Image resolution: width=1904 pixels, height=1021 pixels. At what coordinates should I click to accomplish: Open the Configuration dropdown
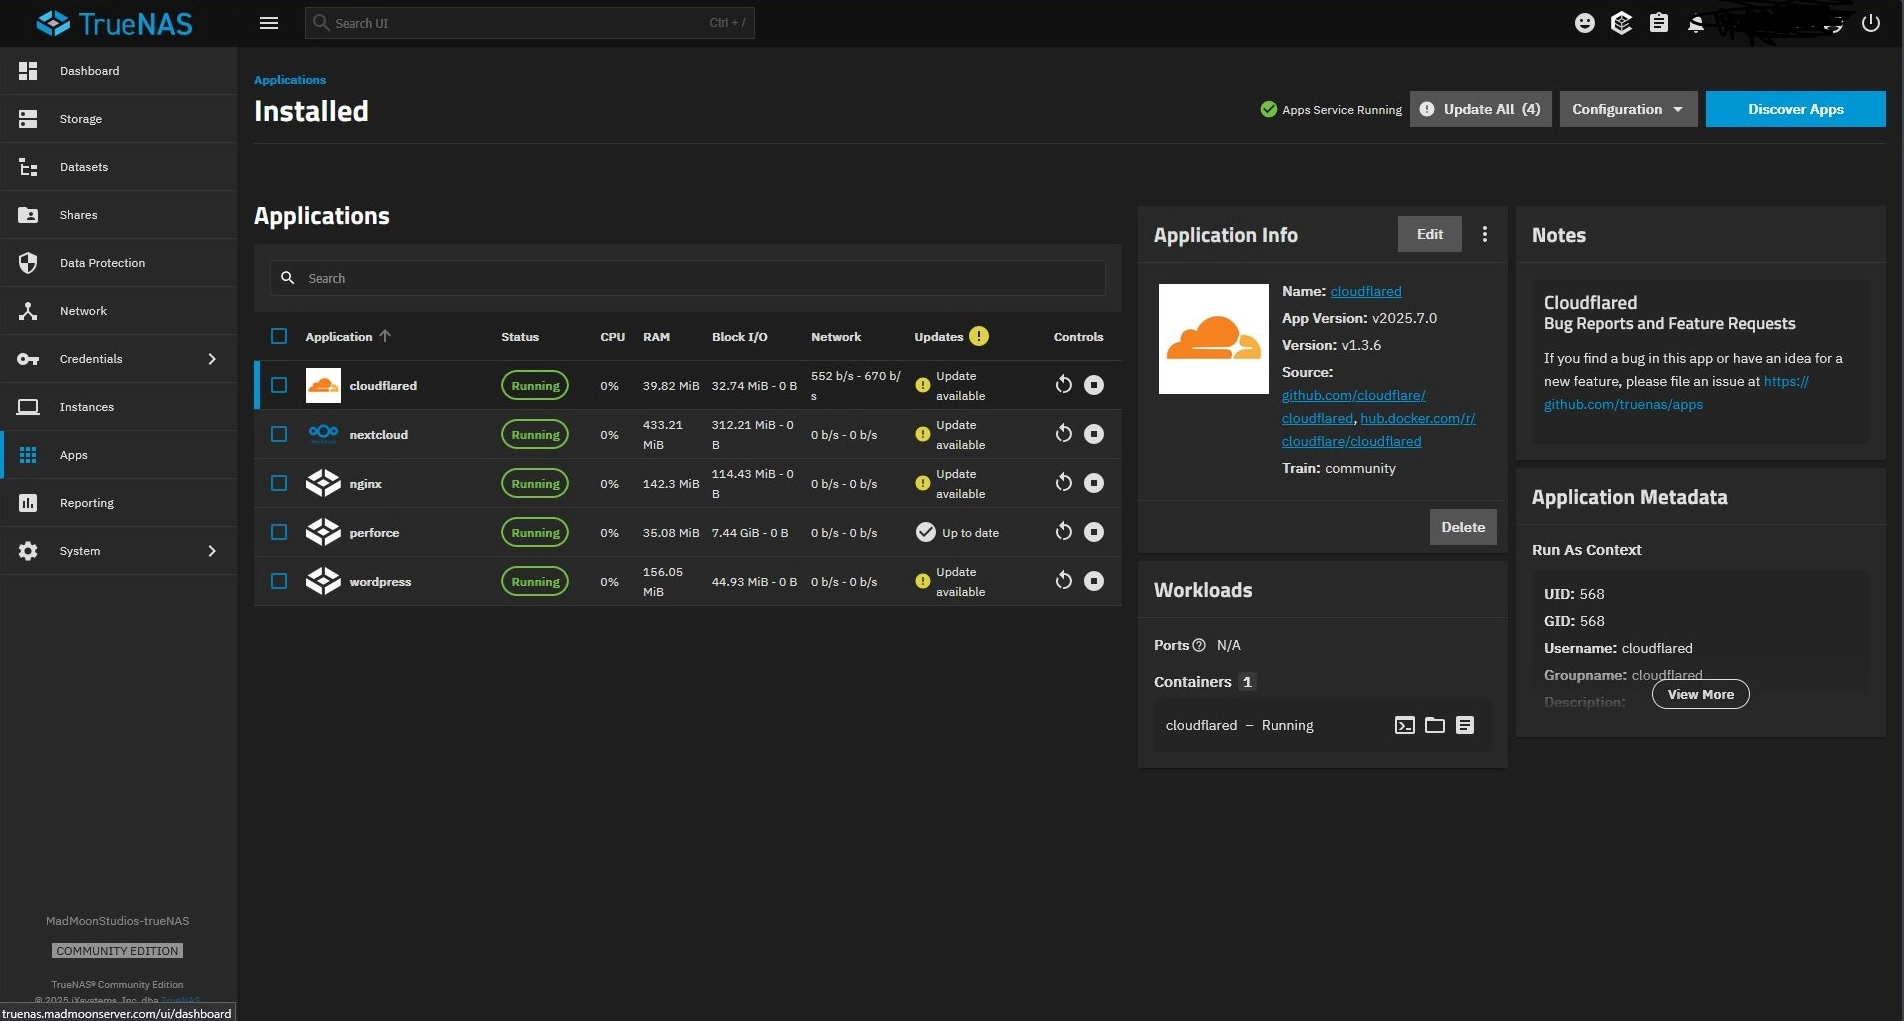pyautogui.click(x=1628, y=109)
